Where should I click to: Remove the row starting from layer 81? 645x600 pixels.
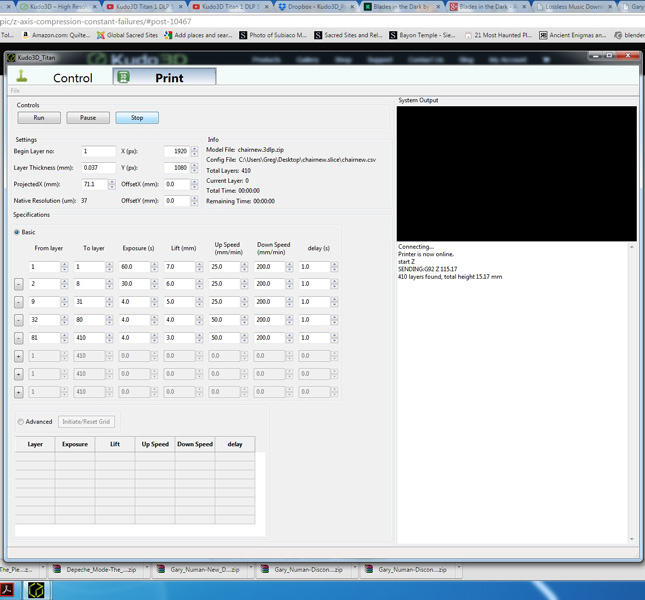click(19, 338)
